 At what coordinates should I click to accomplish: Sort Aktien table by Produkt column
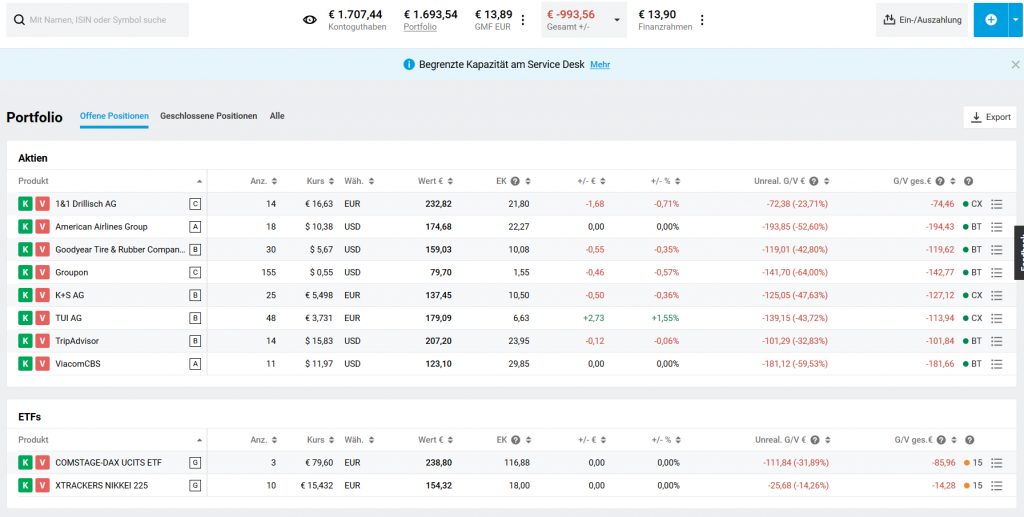(110, 181)
